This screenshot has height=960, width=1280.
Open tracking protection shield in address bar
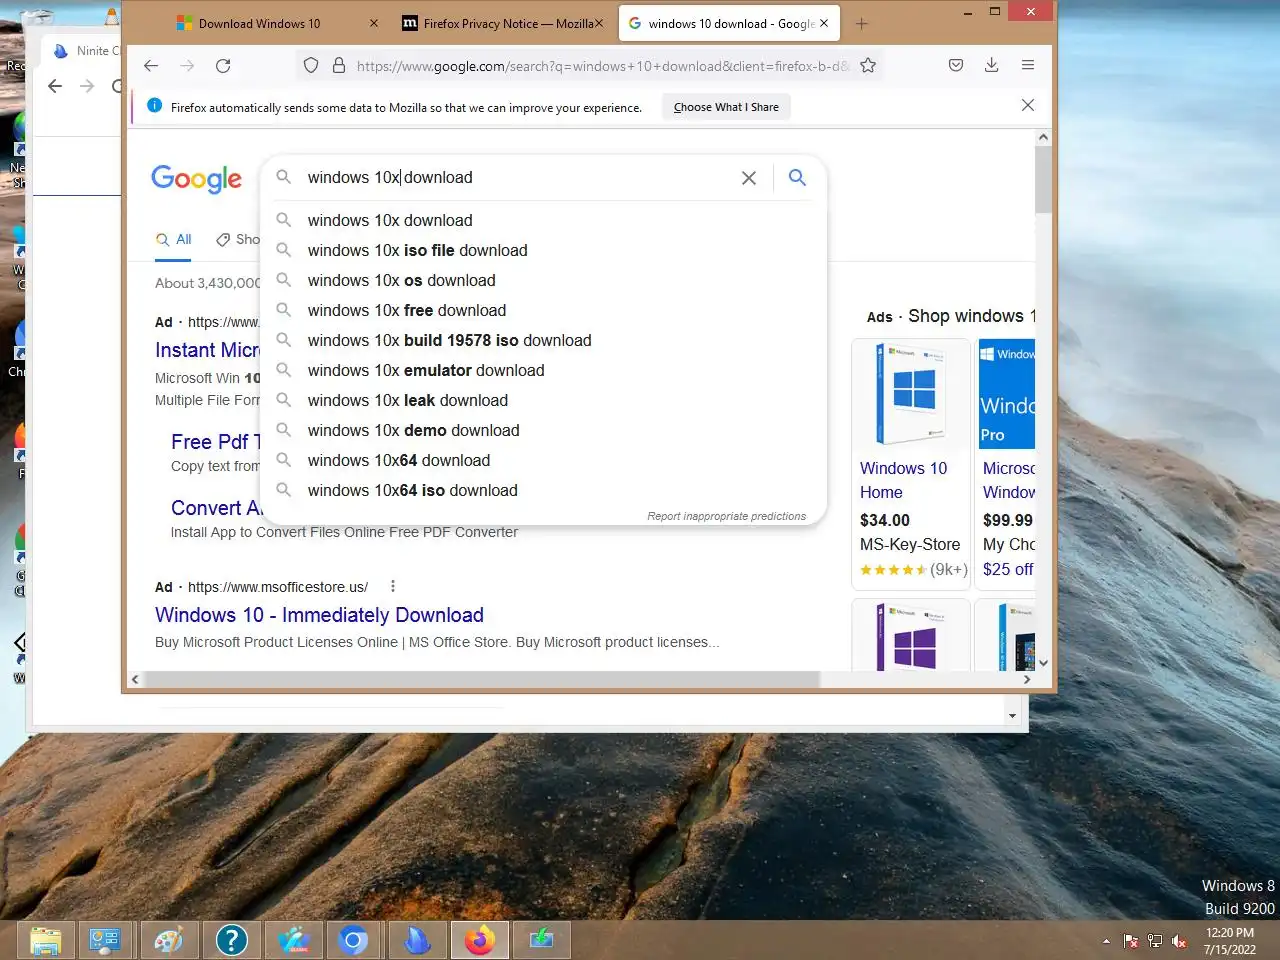click(311, 66)
